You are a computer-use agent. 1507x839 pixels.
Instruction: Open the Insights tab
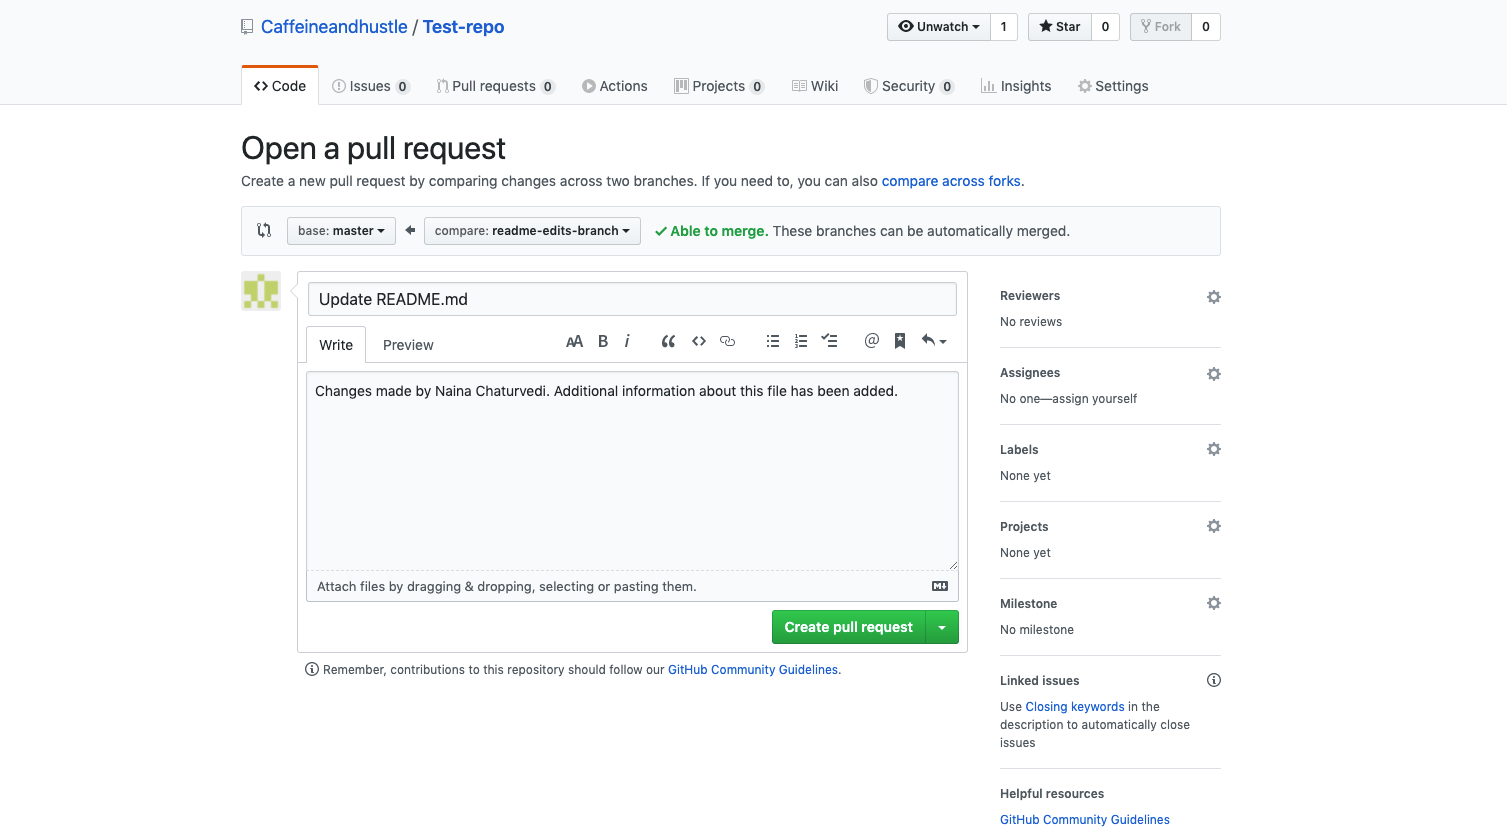[1016, 86]
